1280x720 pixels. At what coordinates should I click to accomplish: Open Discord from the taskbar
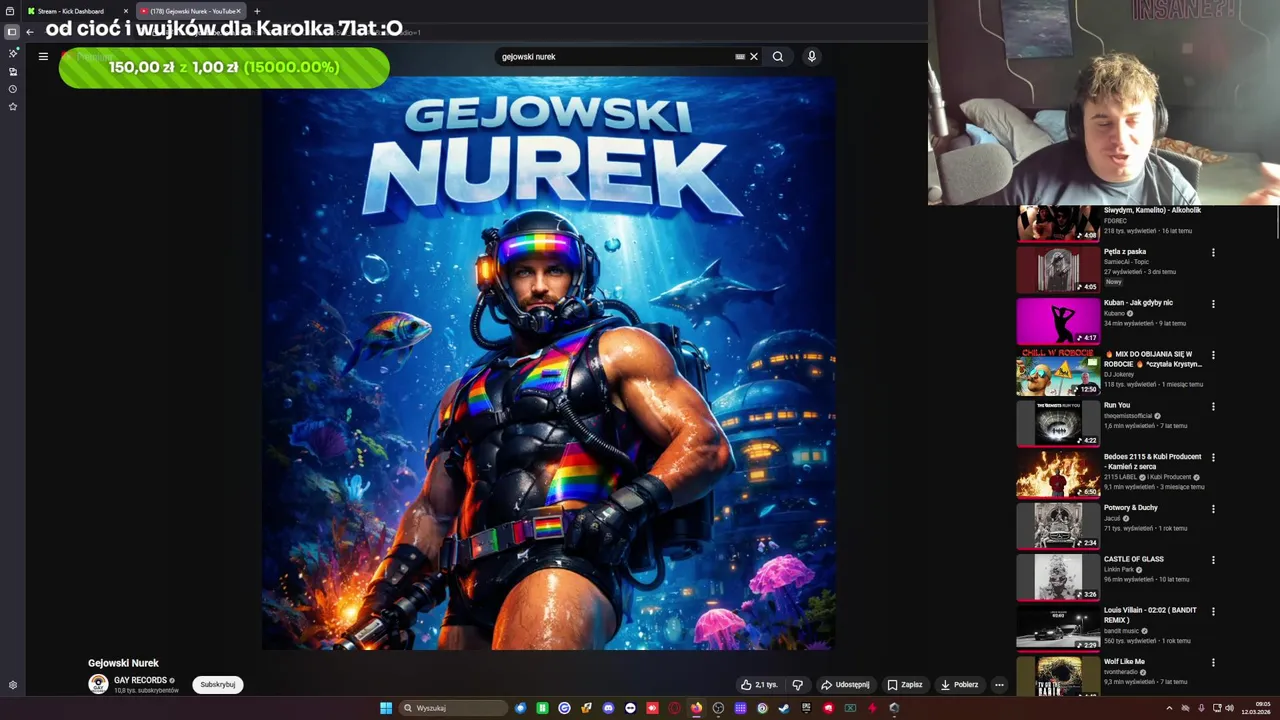click(x=608, y=708)
